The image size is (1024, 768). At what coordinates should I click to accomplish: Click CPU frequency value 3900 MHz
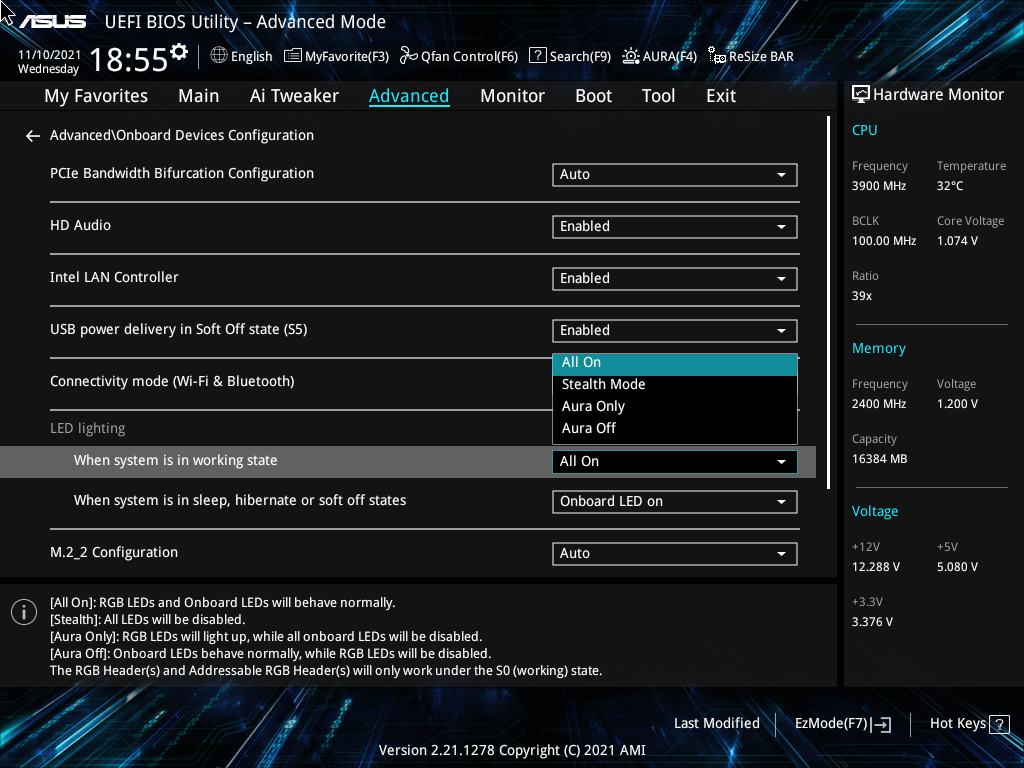pyautogui.click(x=879, y=186)
